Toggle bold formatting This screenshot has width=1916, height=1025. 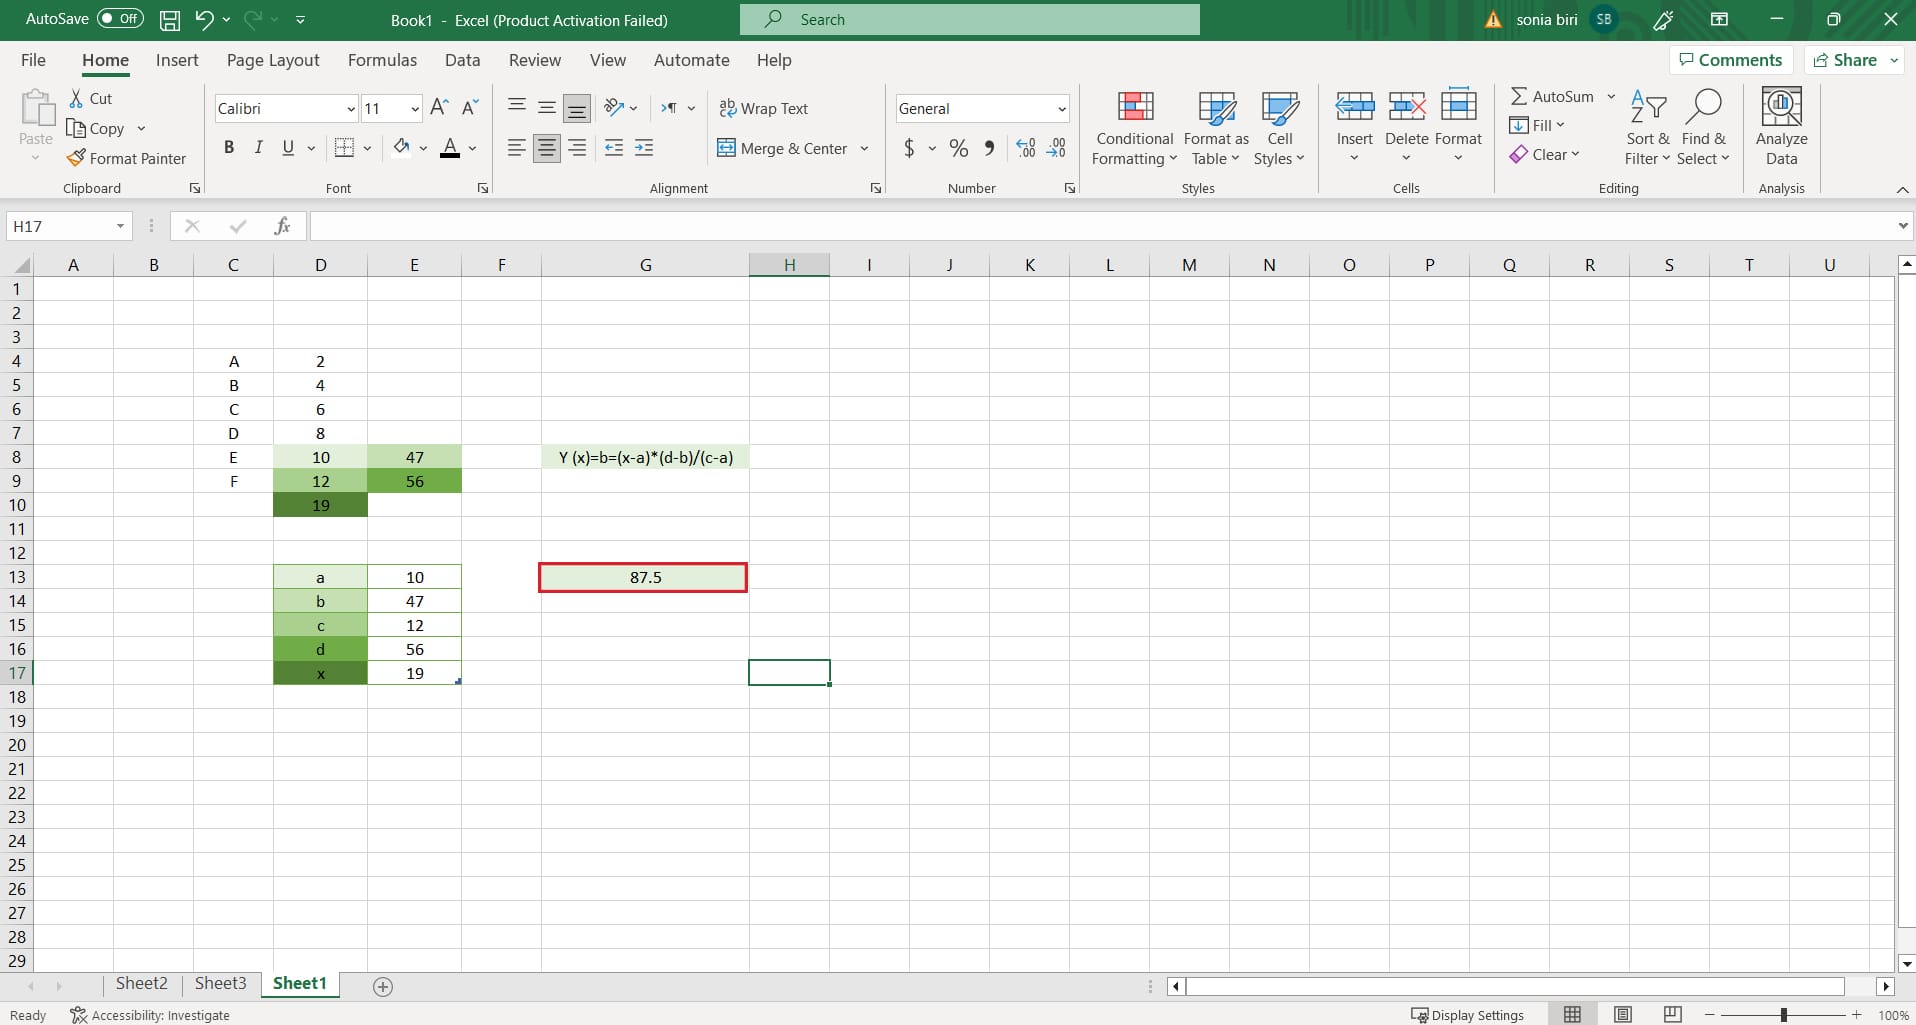[x=228, y=147]
